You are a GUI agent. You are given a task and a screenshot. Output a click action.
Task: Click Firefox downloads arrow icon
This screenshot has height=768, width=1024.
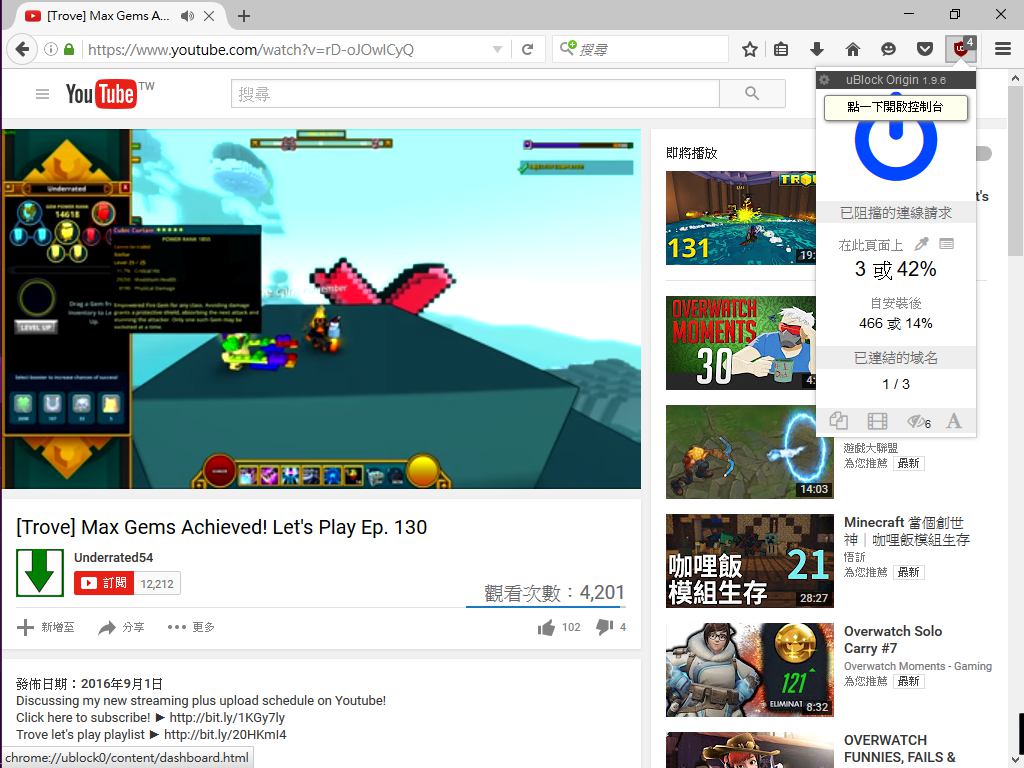(x=817, y=49)
